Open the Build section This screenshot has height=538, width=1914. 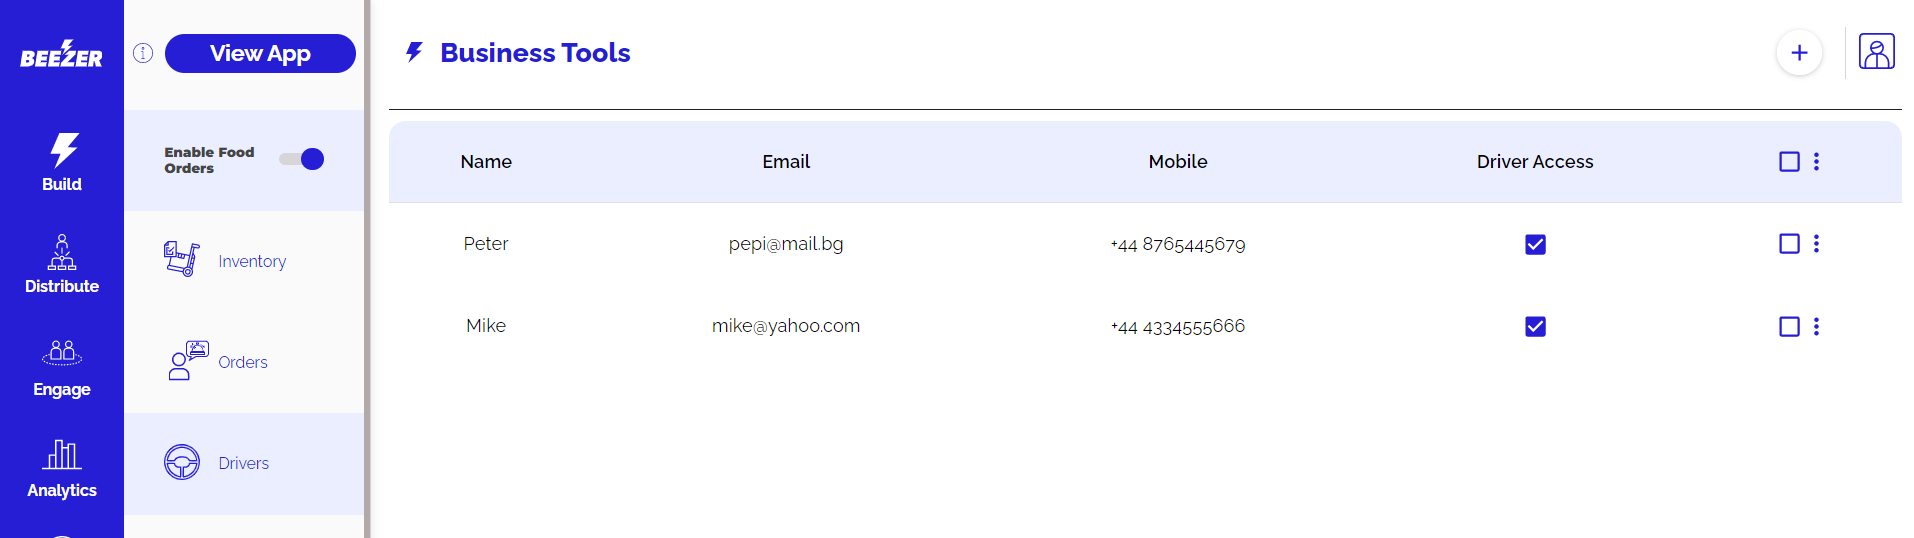[x=62, y=162]
